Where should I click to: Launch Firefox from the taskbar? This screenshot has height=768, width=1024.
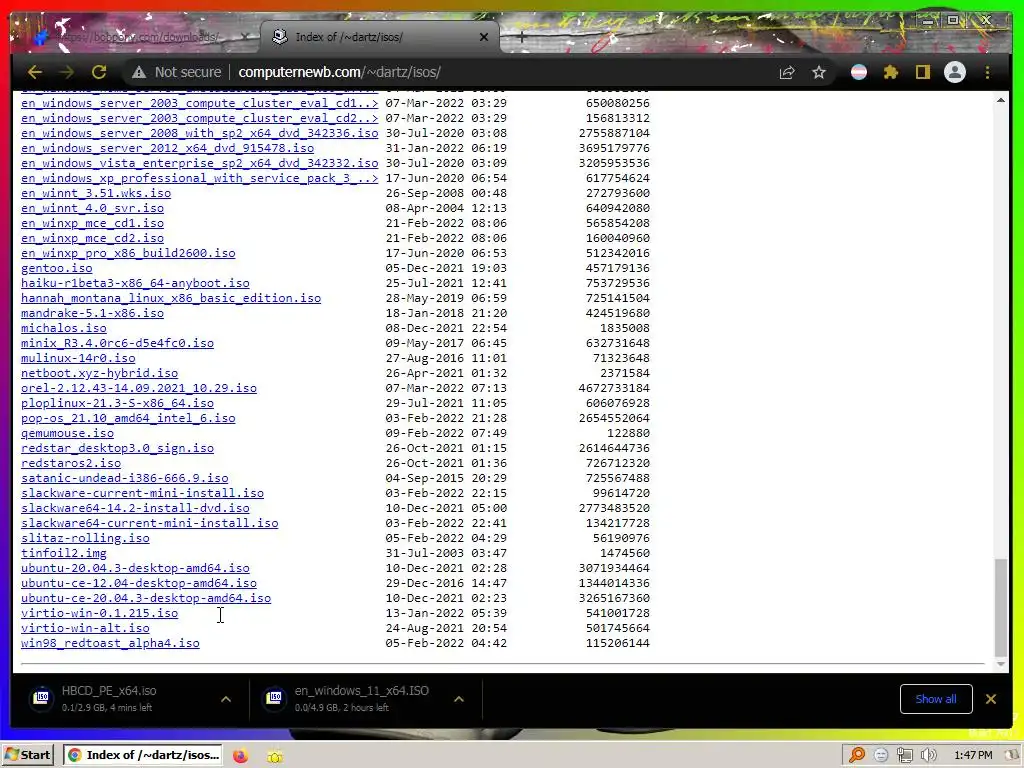(240, 756)
